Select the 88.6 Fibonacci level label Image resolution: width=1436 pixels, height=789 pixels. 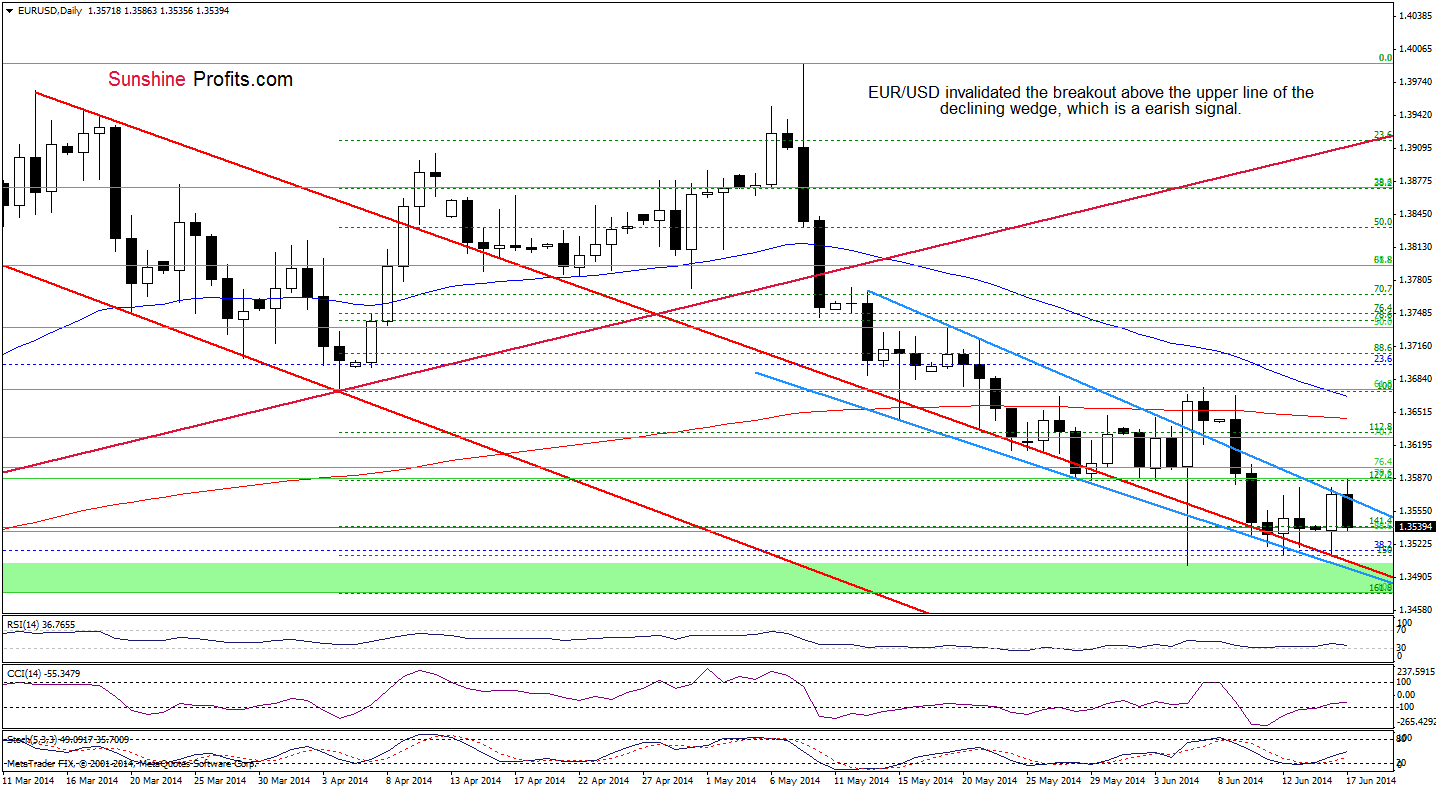click(x=1383, y=348)
